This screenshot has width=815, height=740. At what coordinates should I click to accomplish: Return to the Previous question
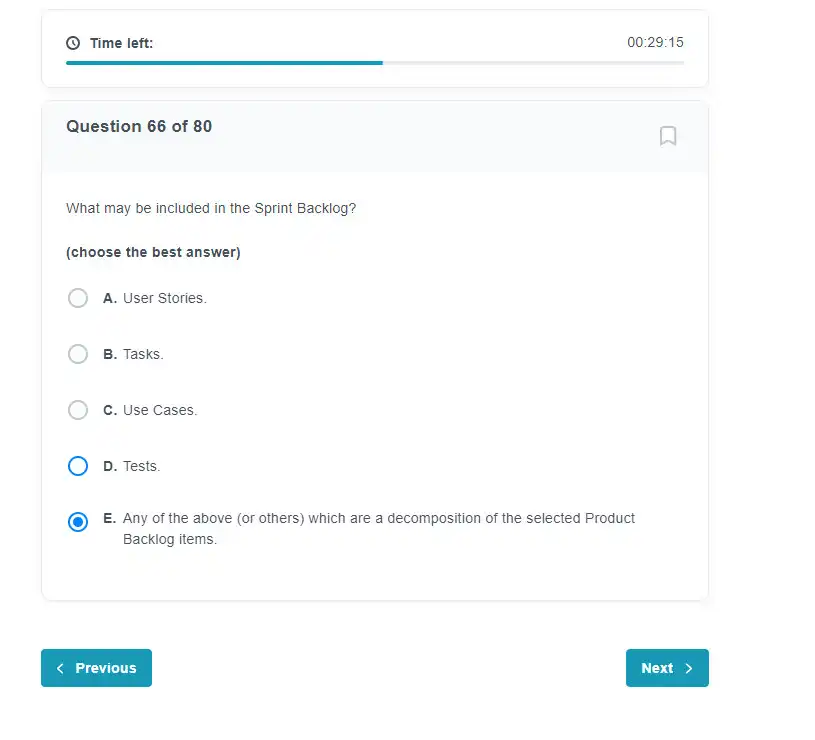coord(97,668)
